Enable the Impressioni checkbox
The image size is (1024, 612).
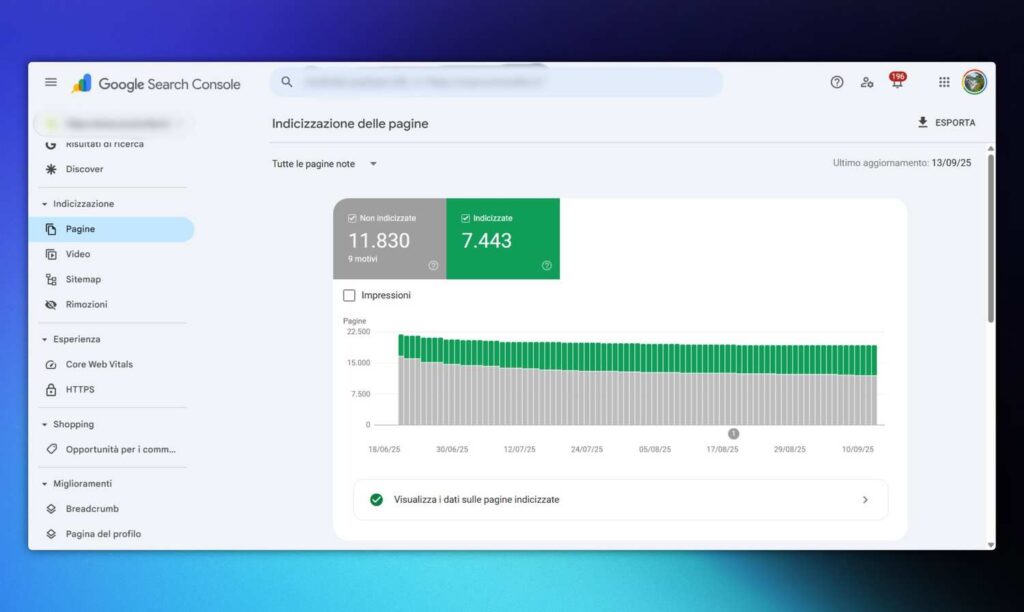click(x=349, y=295)
